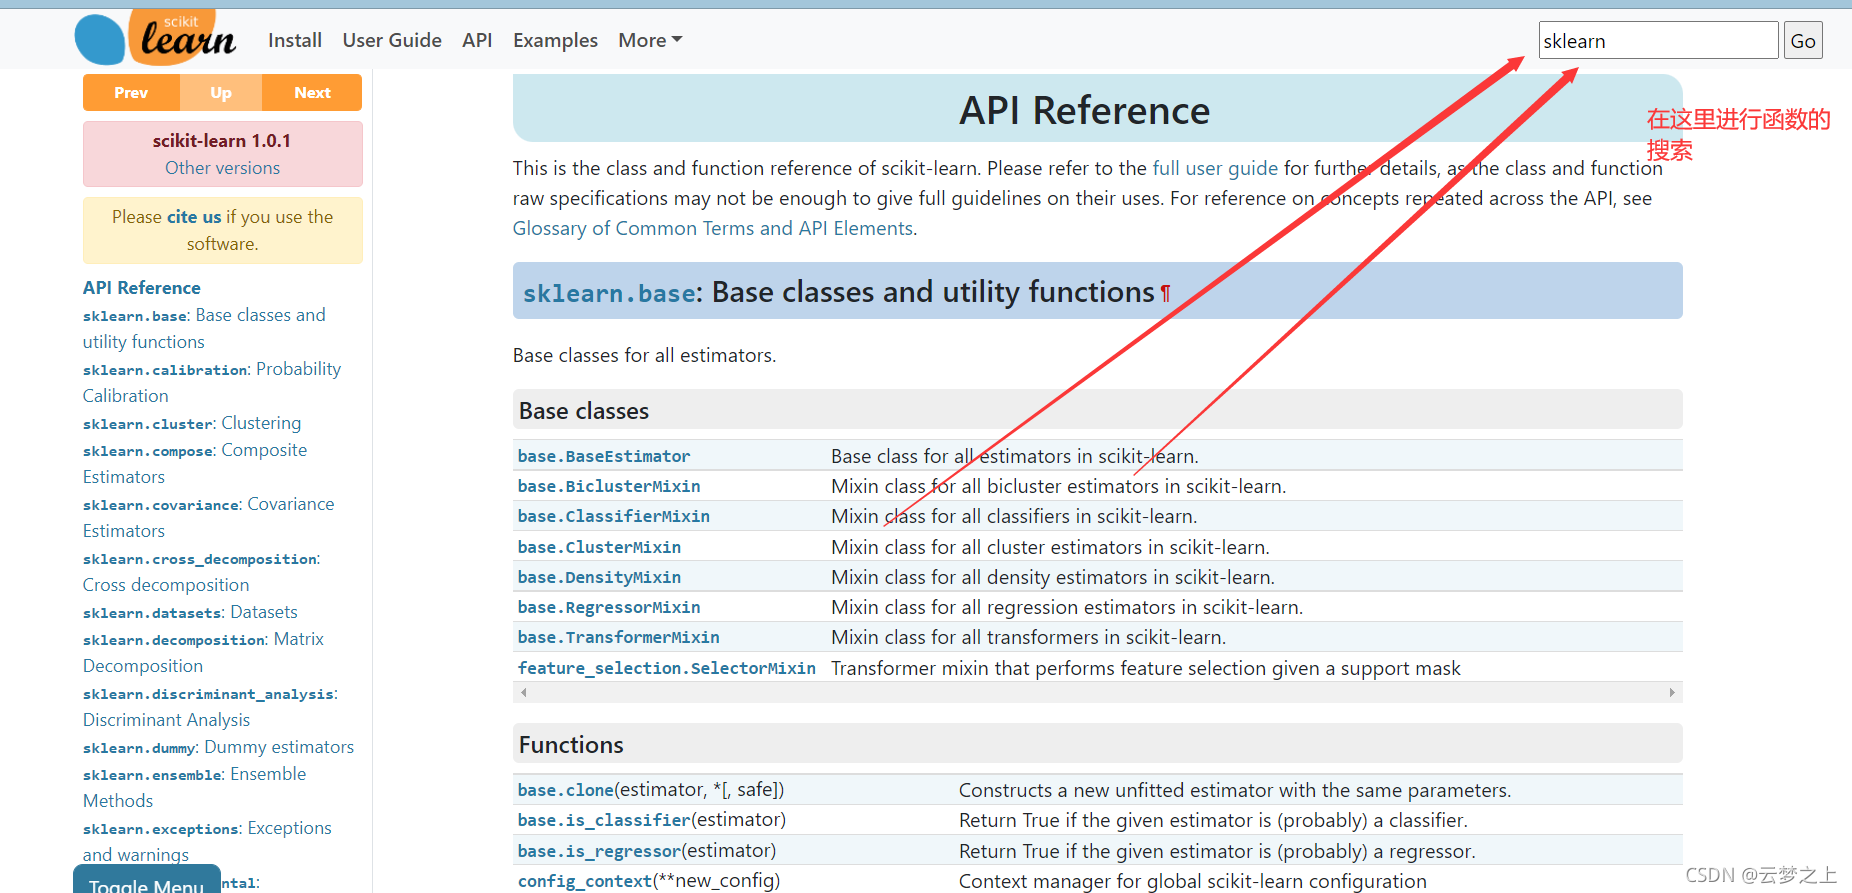Open base.is_regressor function link
1852x893 pixels.
(x=599, y=851)
